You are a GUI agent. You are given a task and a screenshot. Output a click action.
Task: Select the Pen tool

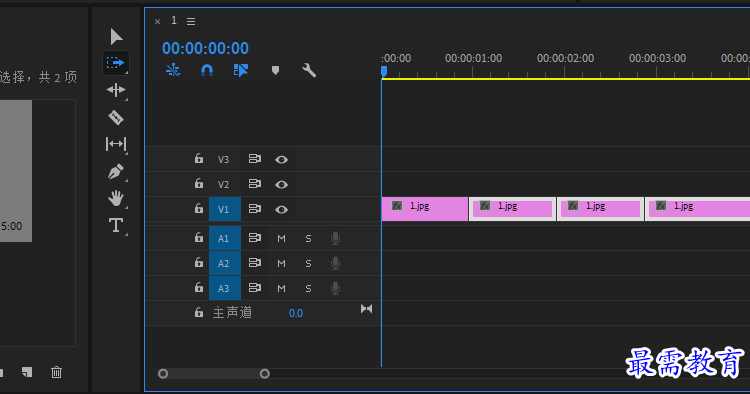tap(116, 171)
